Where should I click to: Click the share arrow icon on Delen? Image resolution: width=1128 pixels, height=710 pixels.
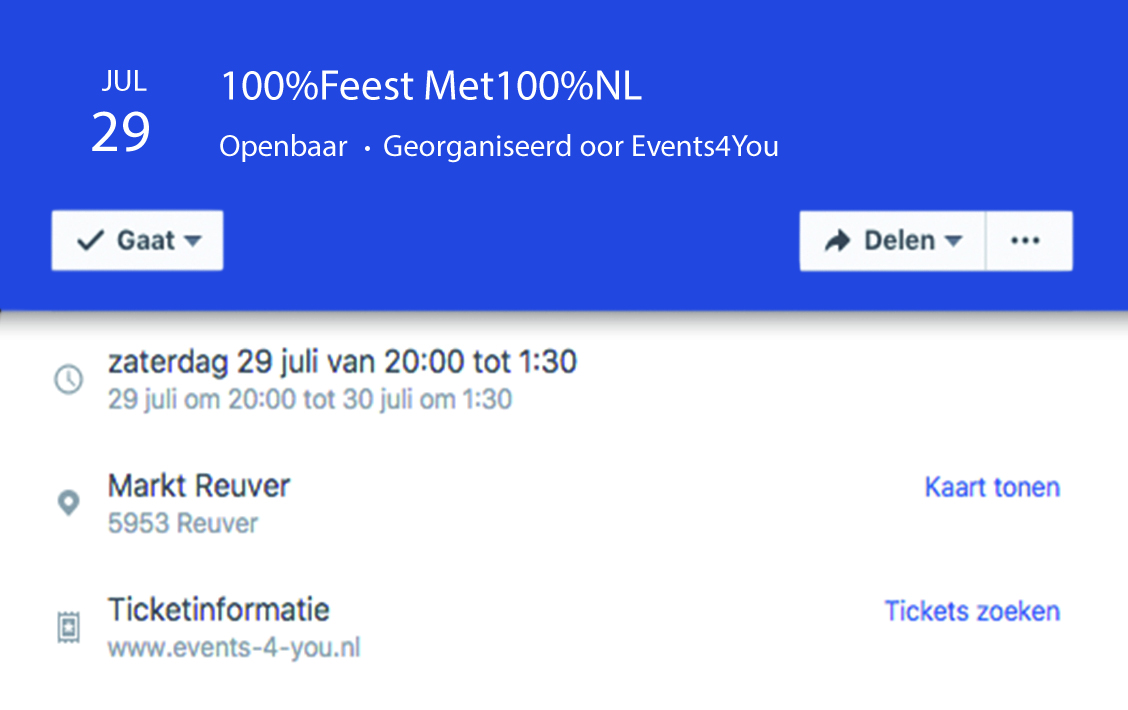[837, 241]
